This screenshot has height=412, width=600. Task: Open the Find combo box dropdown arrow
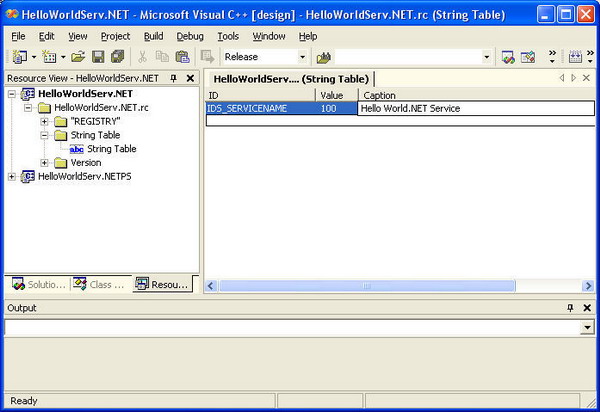[x=487, y=57]
